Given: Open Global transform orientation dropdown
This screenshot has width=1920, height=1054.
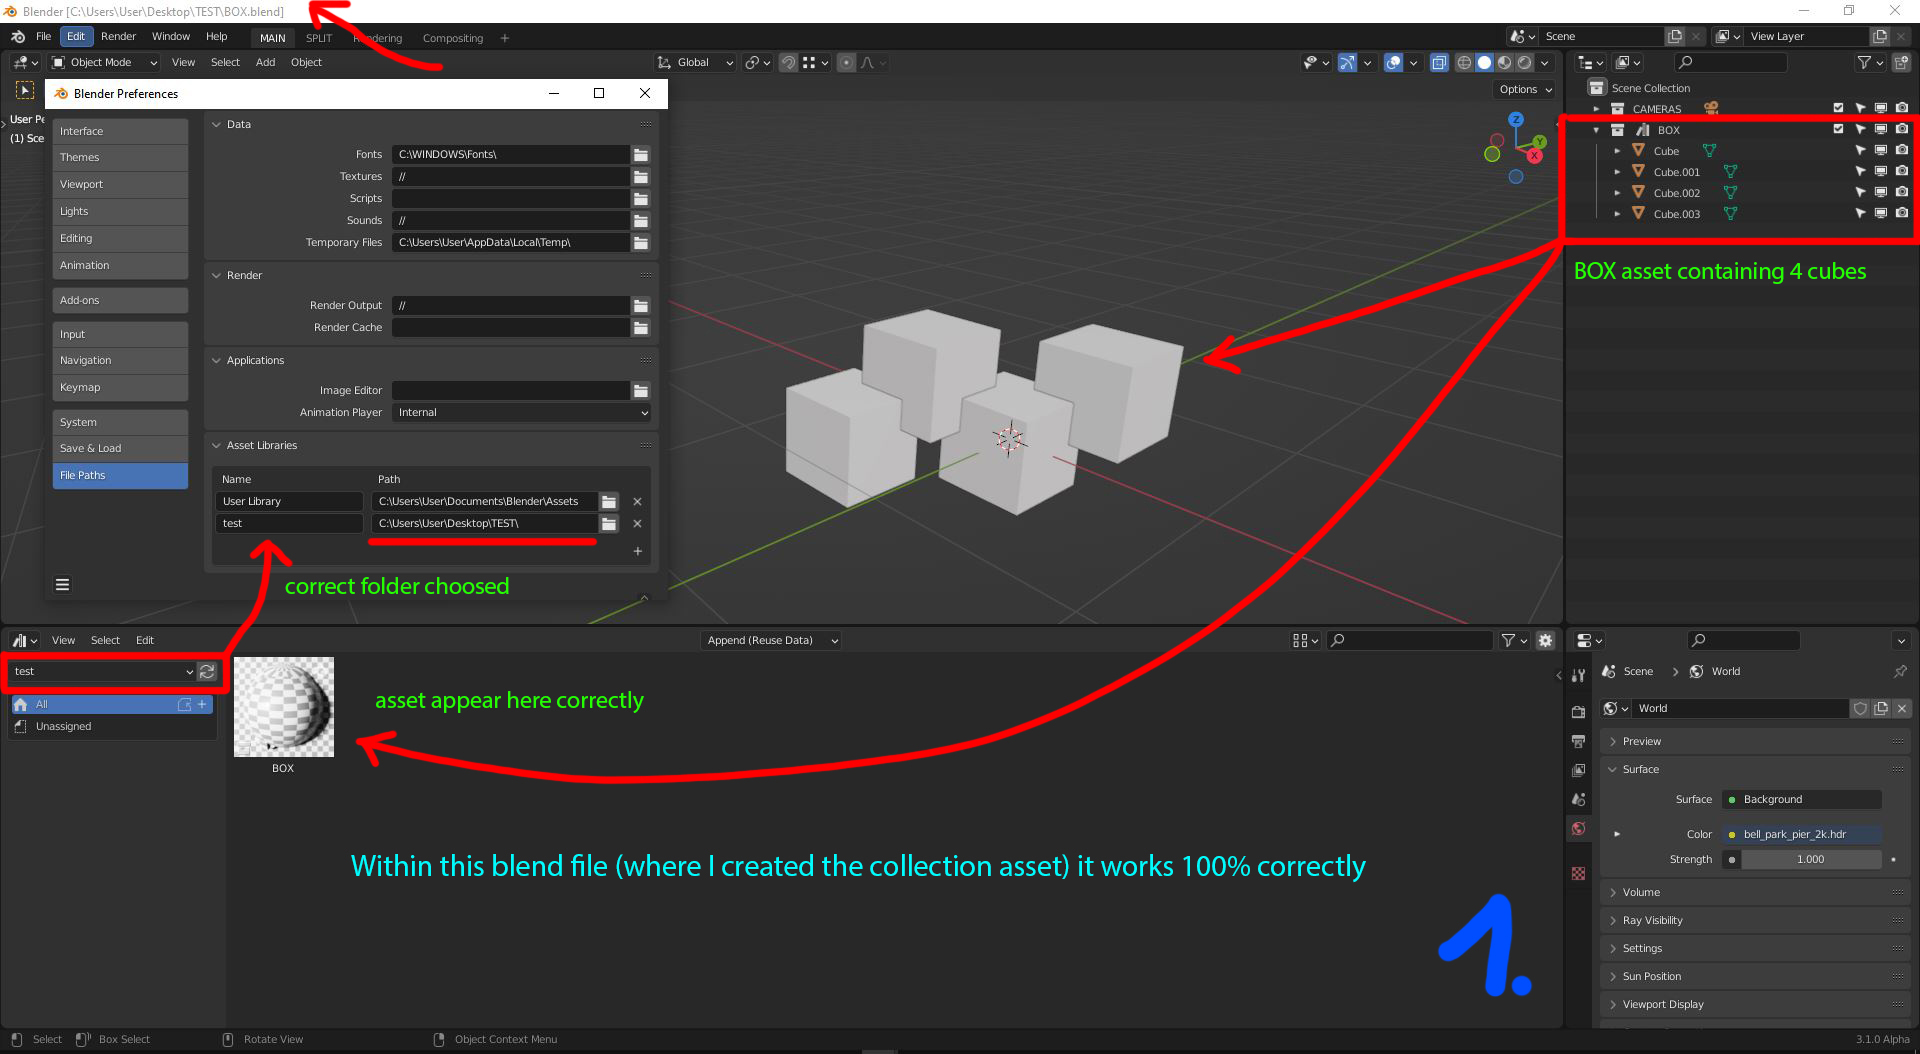Looking at the screenshot, I should pyautogui.click(x=696, y=63).
